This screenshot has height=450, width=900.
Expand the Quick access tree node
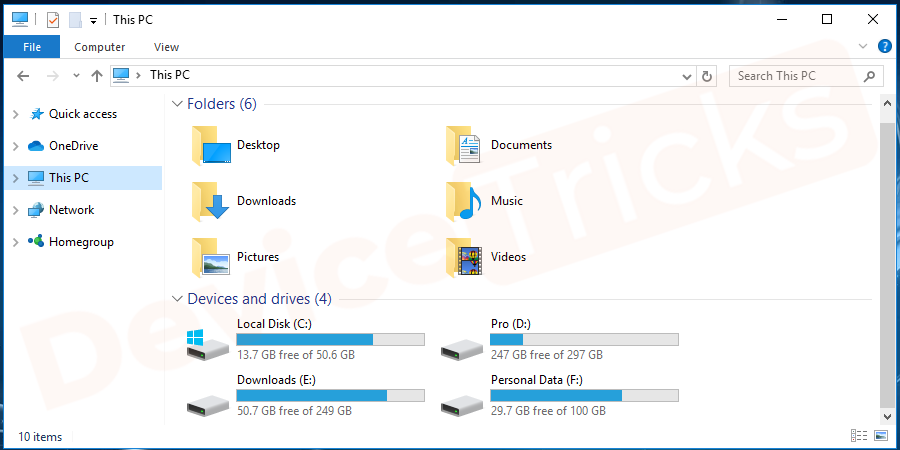[x=15, y=114]
